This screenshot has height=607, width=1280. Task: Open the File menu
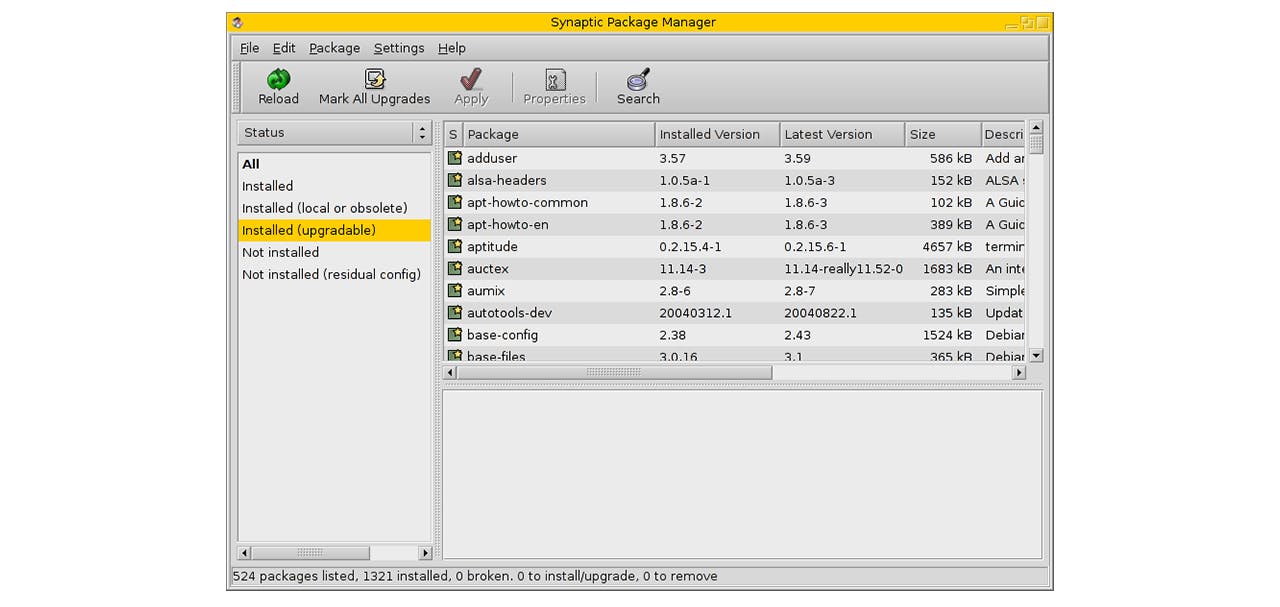(x=249, y=48)
